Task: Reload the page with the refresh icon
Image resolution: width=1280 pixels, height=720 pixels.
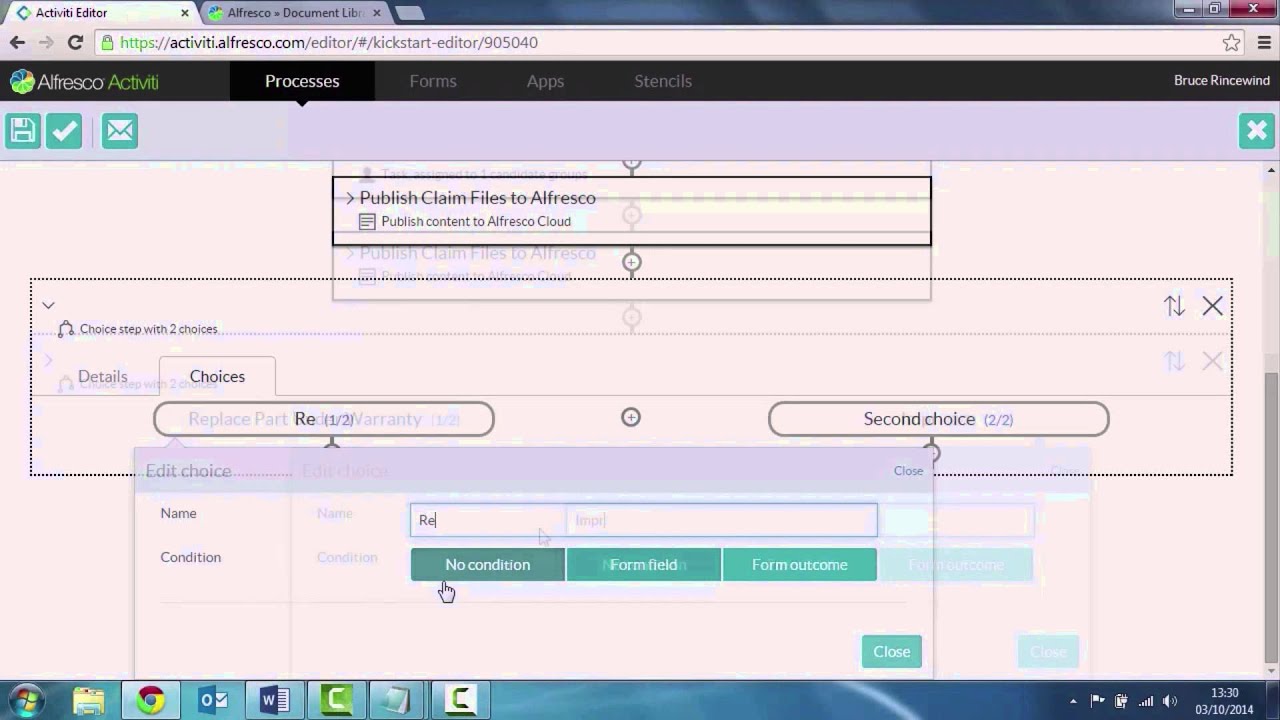Action: pyautogui.click(x=75, y=43)
